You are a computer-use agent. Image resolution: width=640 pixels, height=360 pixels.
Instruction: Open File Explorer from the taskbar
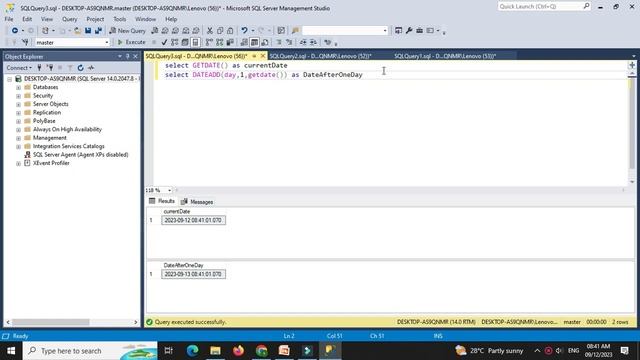pos(215,351)
